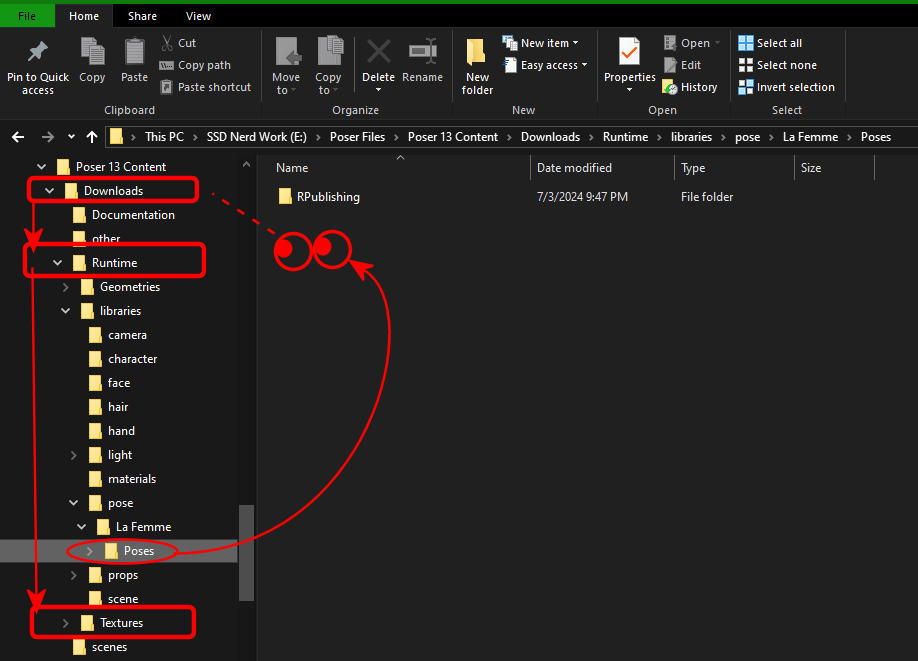Create a New folder from ribbon
The image size is (918, 661).
477,66
